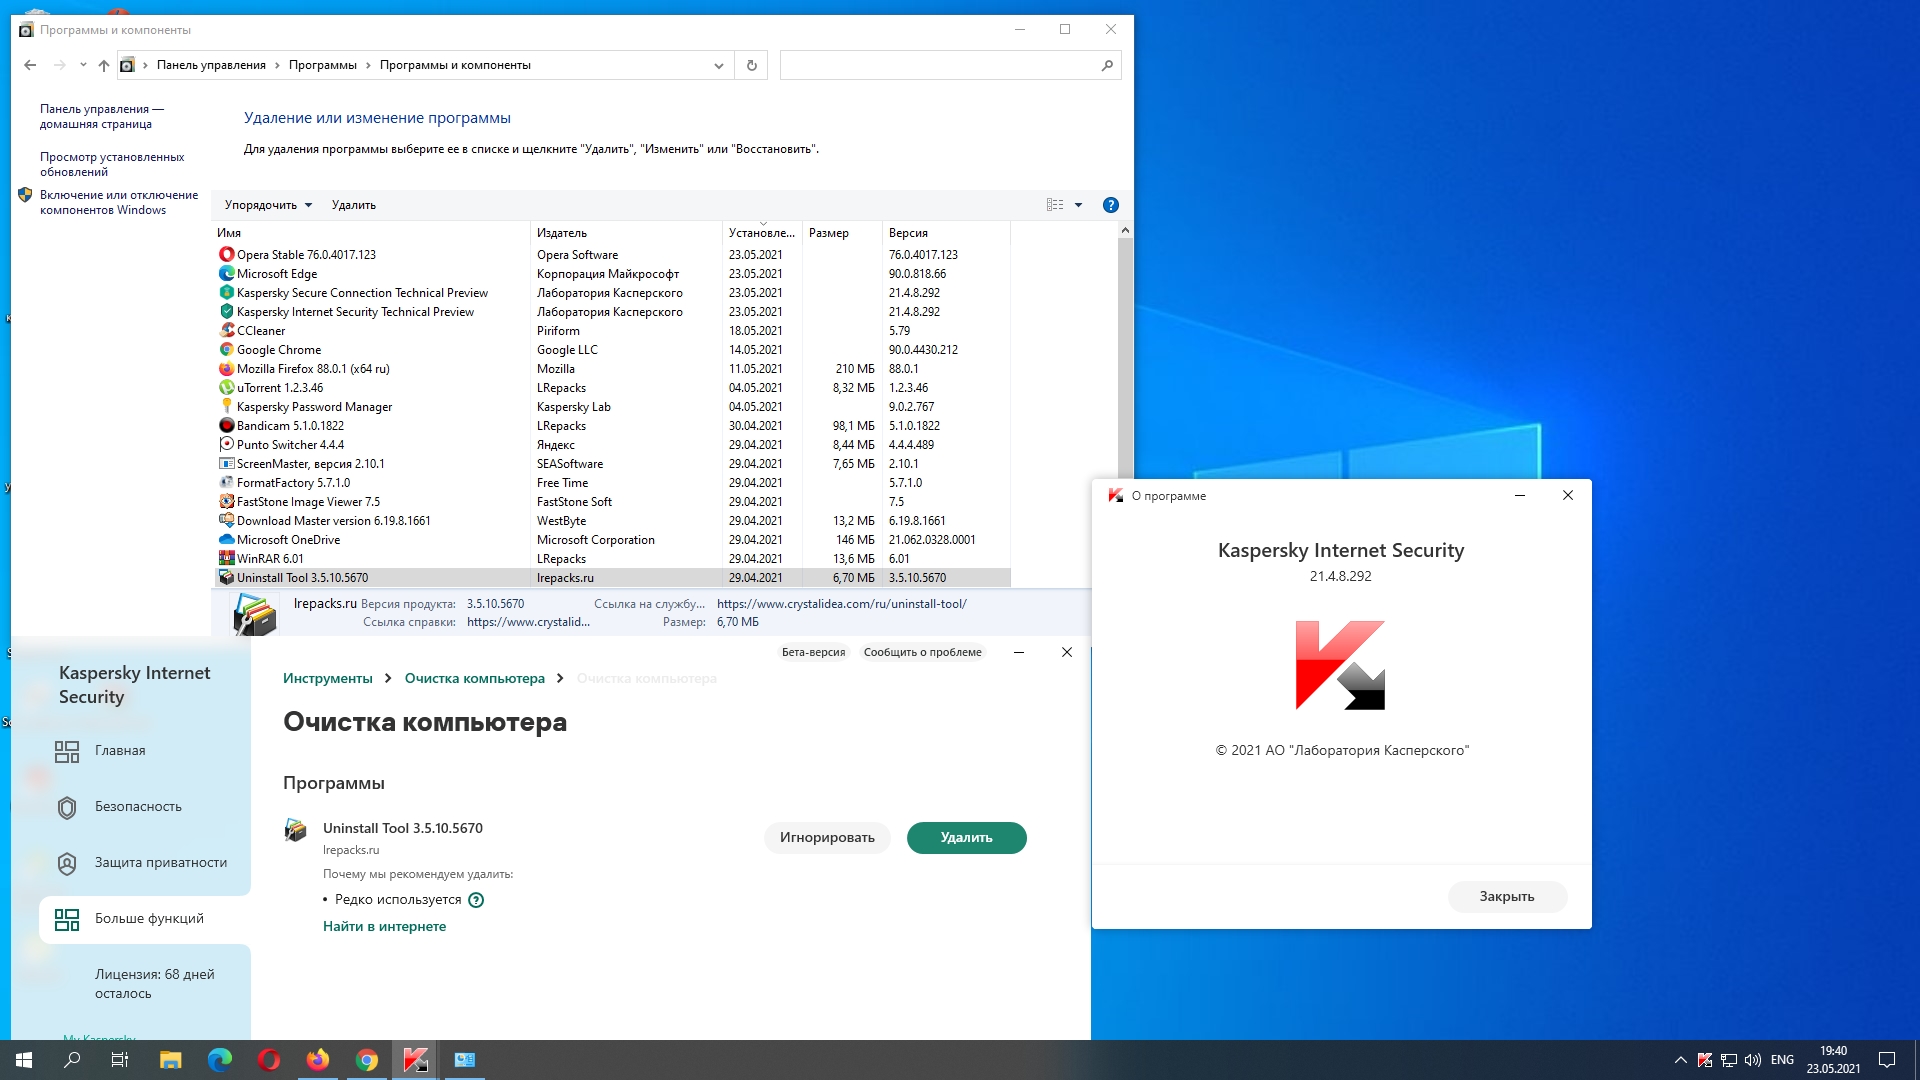
Task: Click 'Очистка компьютера' breadcrumb link
Action: 474,678
